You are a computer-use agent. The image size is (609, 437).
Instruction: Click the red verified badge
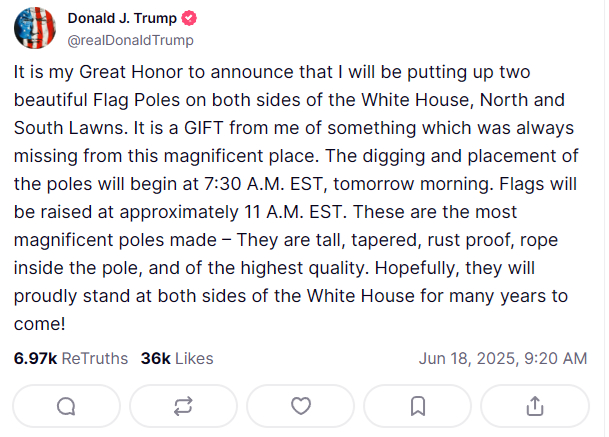190,19
